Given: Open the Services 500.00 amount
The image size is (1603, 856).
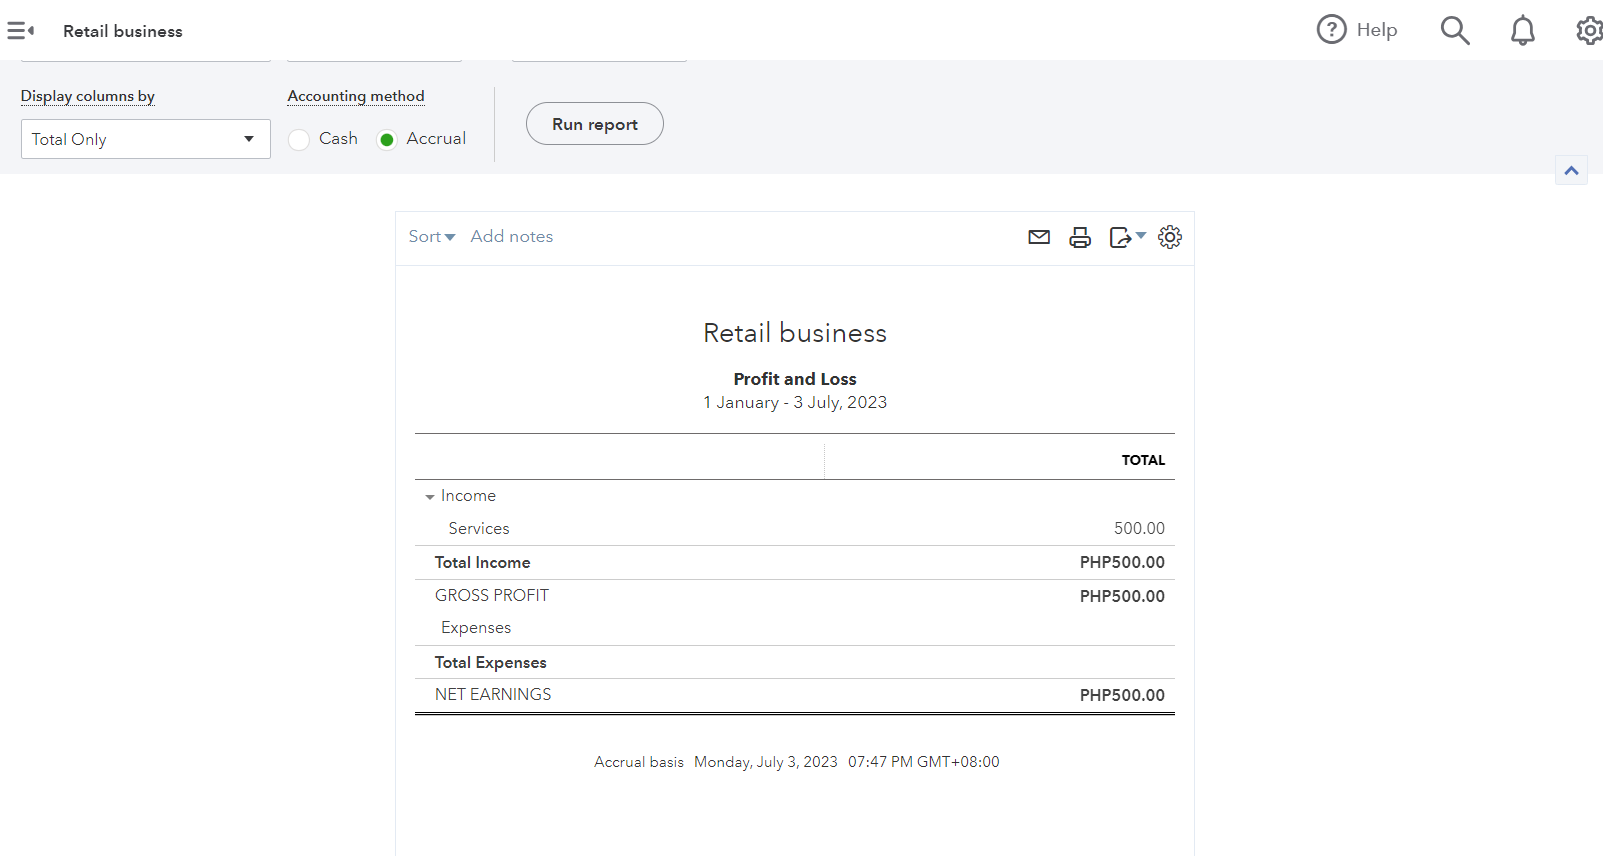Looking at the screenshot, I should coord(1139,528).
